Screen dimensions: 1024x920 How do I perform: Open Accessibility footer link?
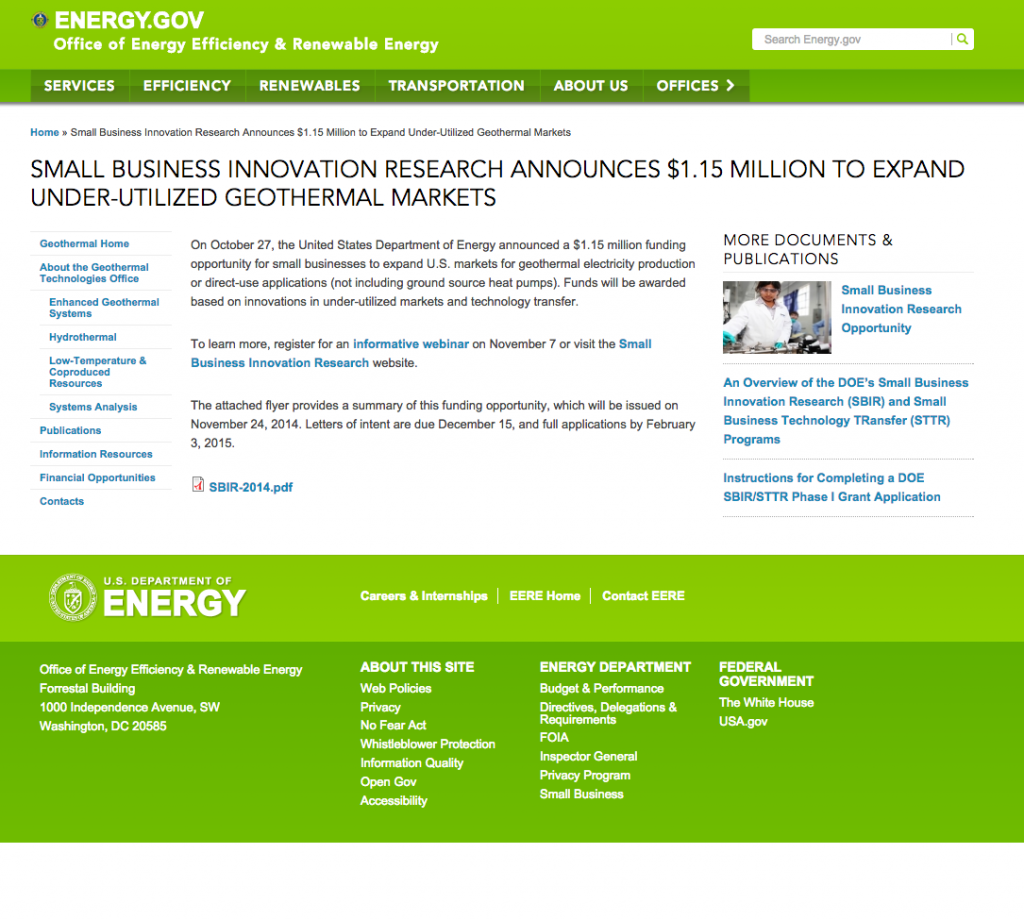pos(394,801)
